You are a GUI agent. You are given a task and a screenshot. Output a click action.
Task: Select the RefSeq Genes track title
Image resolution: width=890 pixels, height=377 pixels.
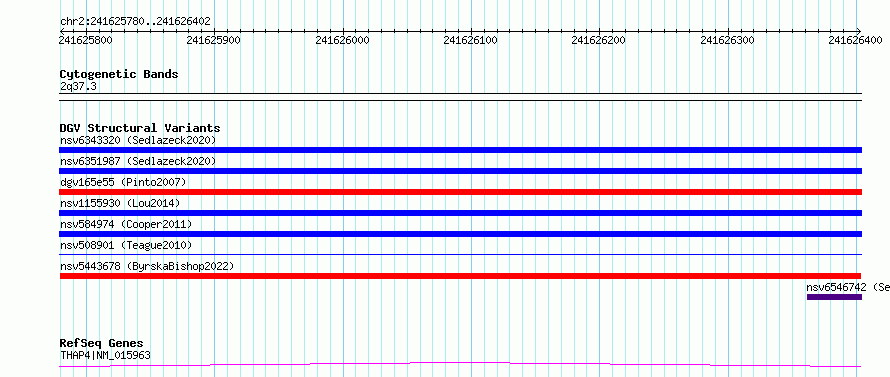[102, 344]
